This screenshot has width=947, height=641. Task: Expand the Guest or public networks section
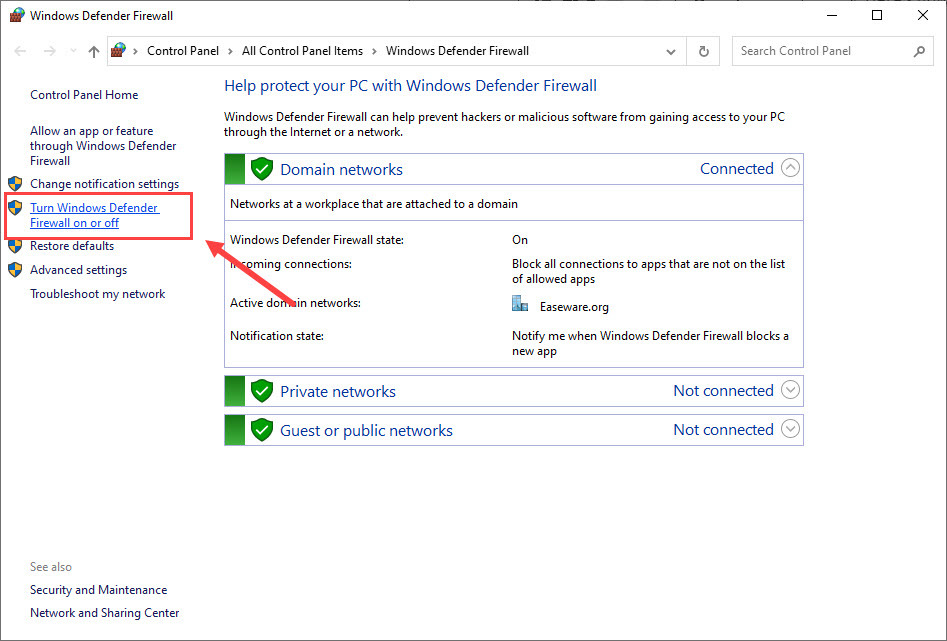tap(790, 429)
